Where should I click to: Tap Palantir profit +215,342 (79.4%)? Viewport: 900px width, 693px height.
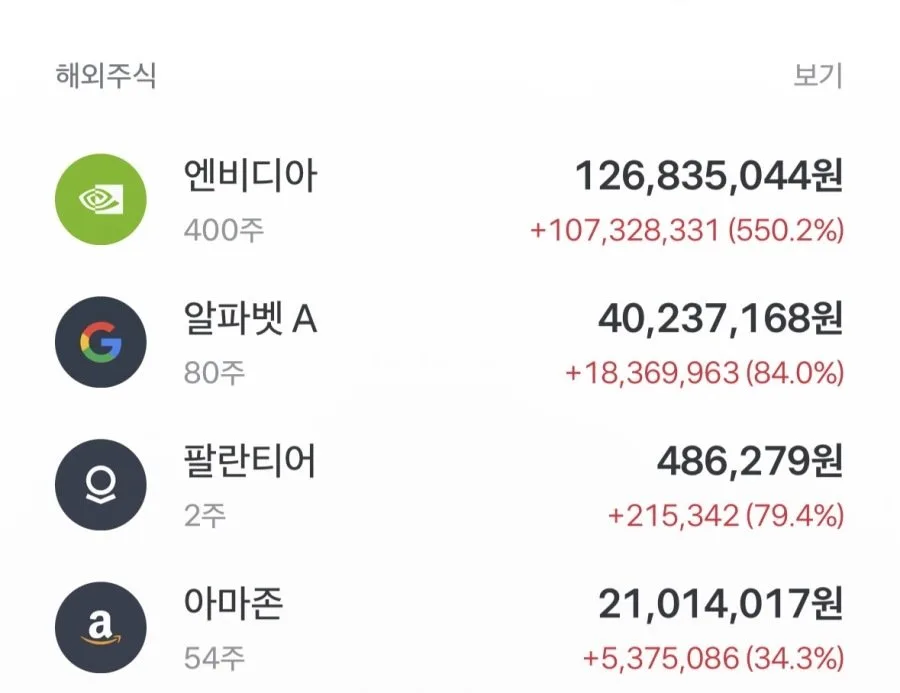(x=726, y=516)
